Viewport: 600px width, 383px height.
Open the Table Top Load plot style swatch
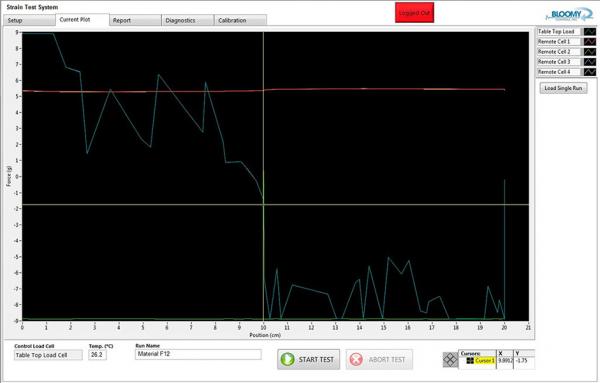click(x=589, y=31)
